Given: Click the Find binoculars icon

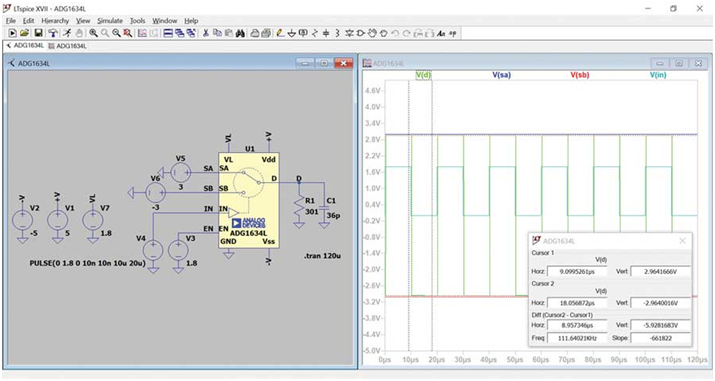Looking at the screenshot, I should click(240, 33).
